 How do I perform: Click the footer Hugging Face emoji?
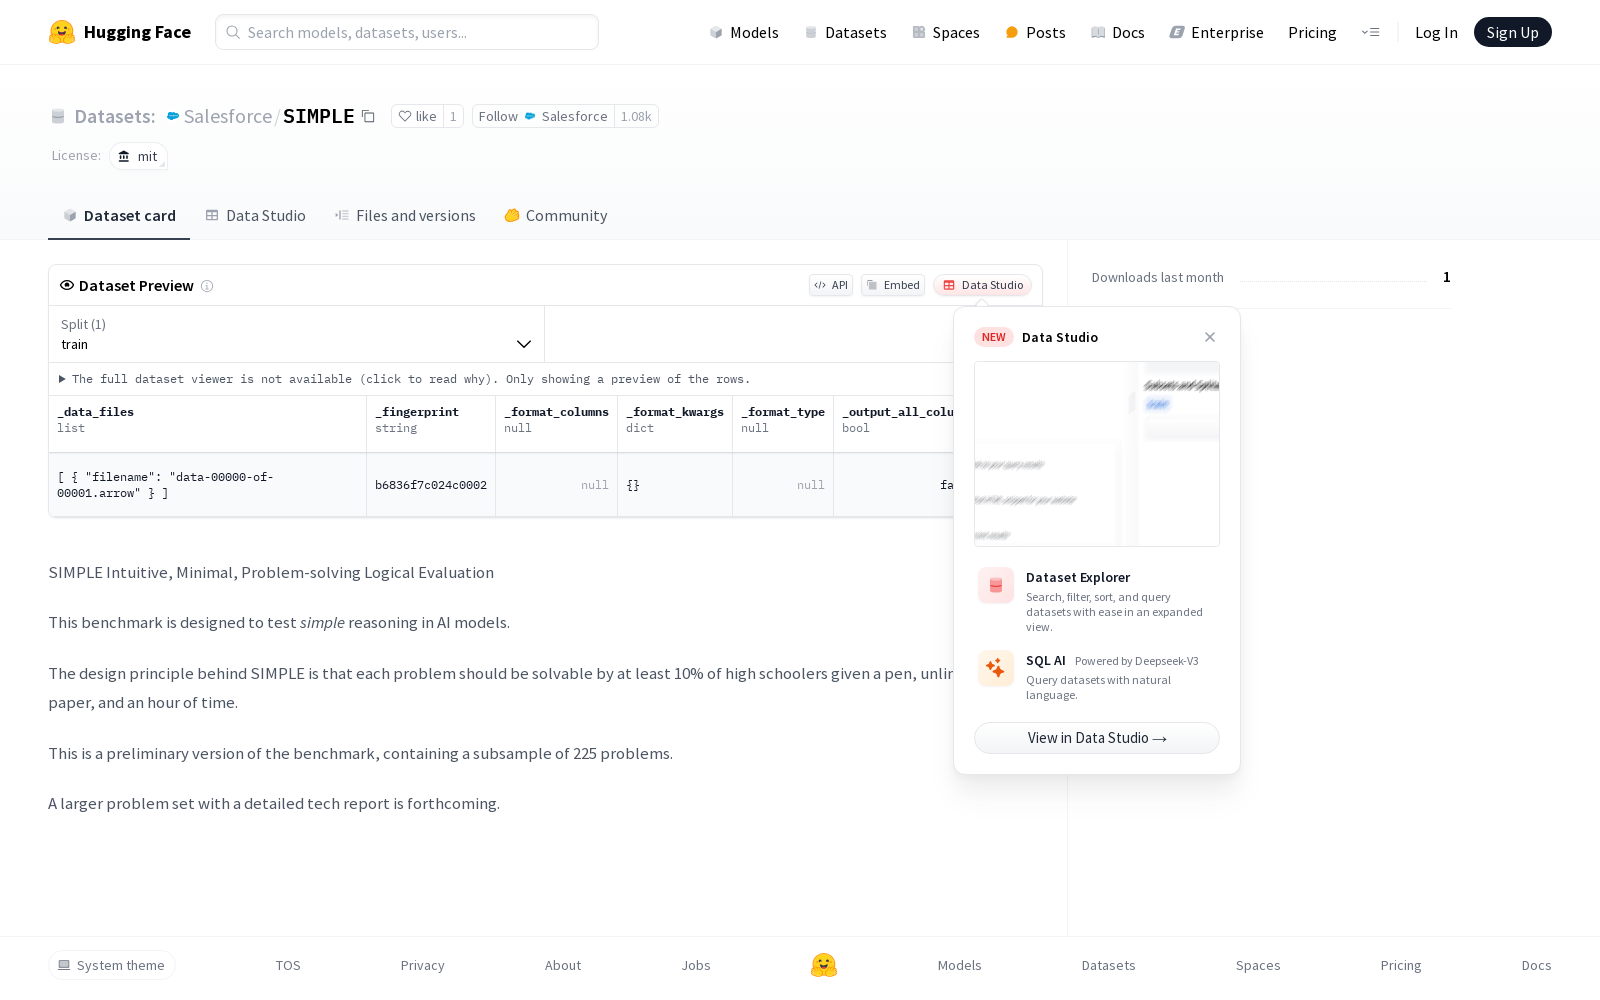point(824,965)
